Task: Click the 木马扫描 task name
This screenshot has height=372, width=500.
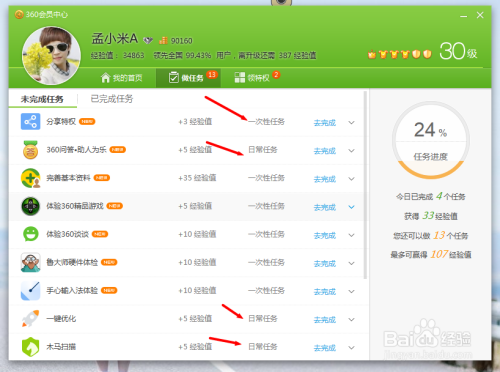Action: click(61, 347)
